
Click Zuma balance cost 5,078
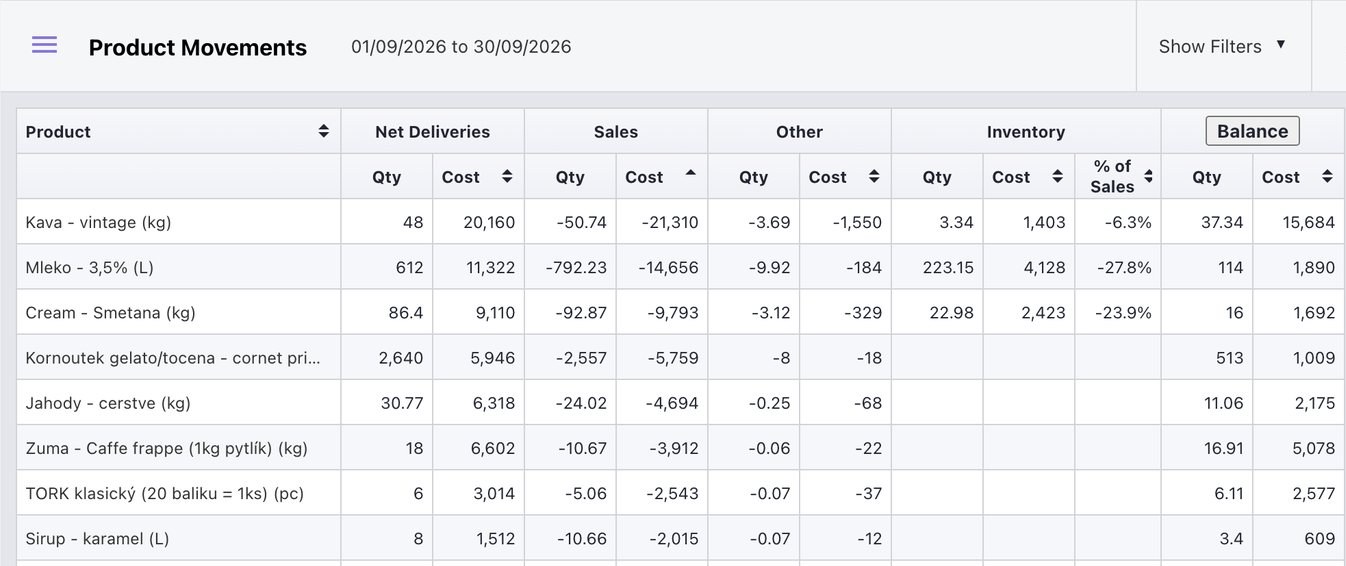pyautogui.click(x=1314, y=448)
